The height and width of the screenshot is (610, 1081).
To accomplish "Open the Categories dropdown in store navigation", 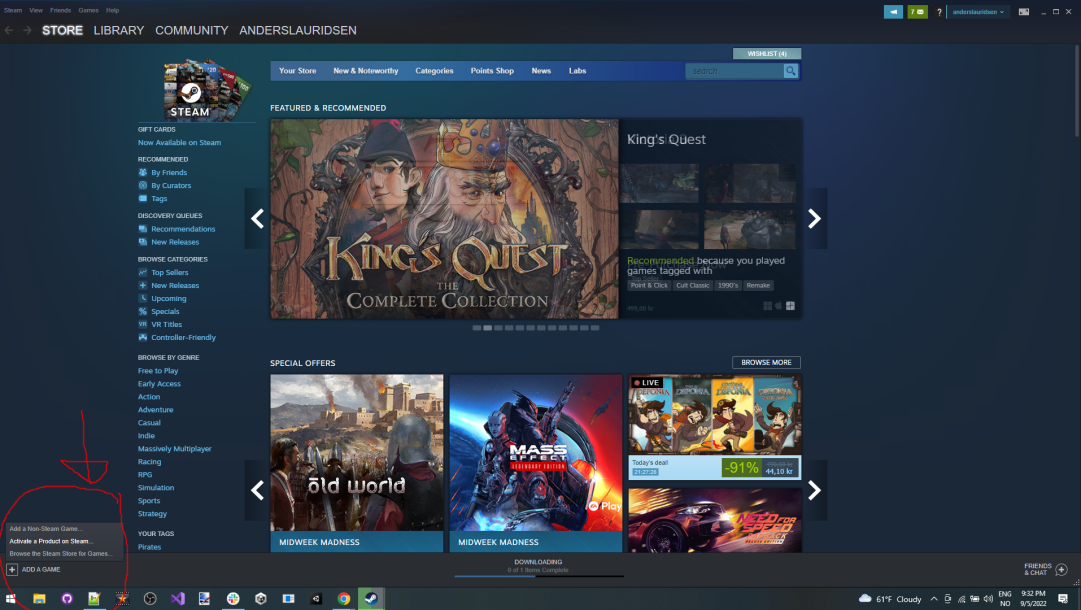I will click(x=434, y=71).
